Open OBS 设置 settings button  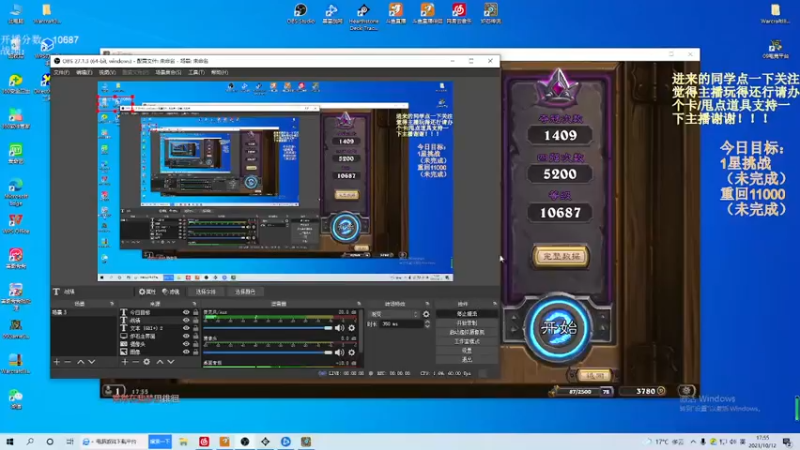pyautogui.click(x=467, y=351)
